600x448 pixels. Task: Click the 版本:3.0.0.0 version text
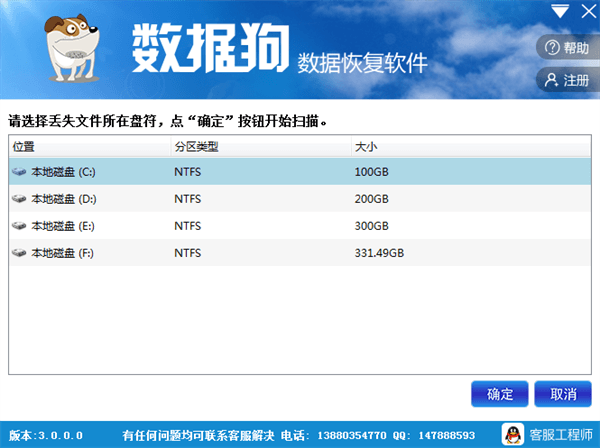(x=46, y=435)
